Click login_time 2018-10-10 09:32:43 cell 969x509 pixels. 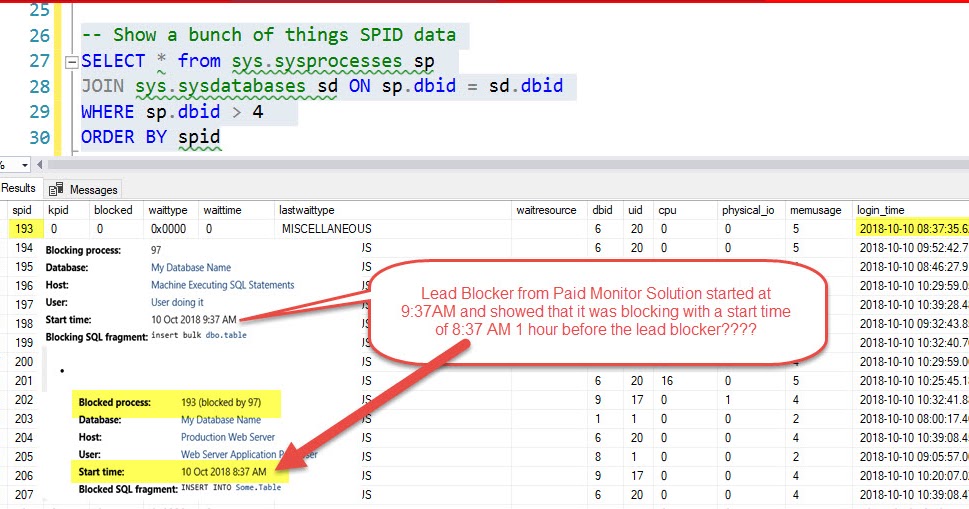[x=914, y=324]
